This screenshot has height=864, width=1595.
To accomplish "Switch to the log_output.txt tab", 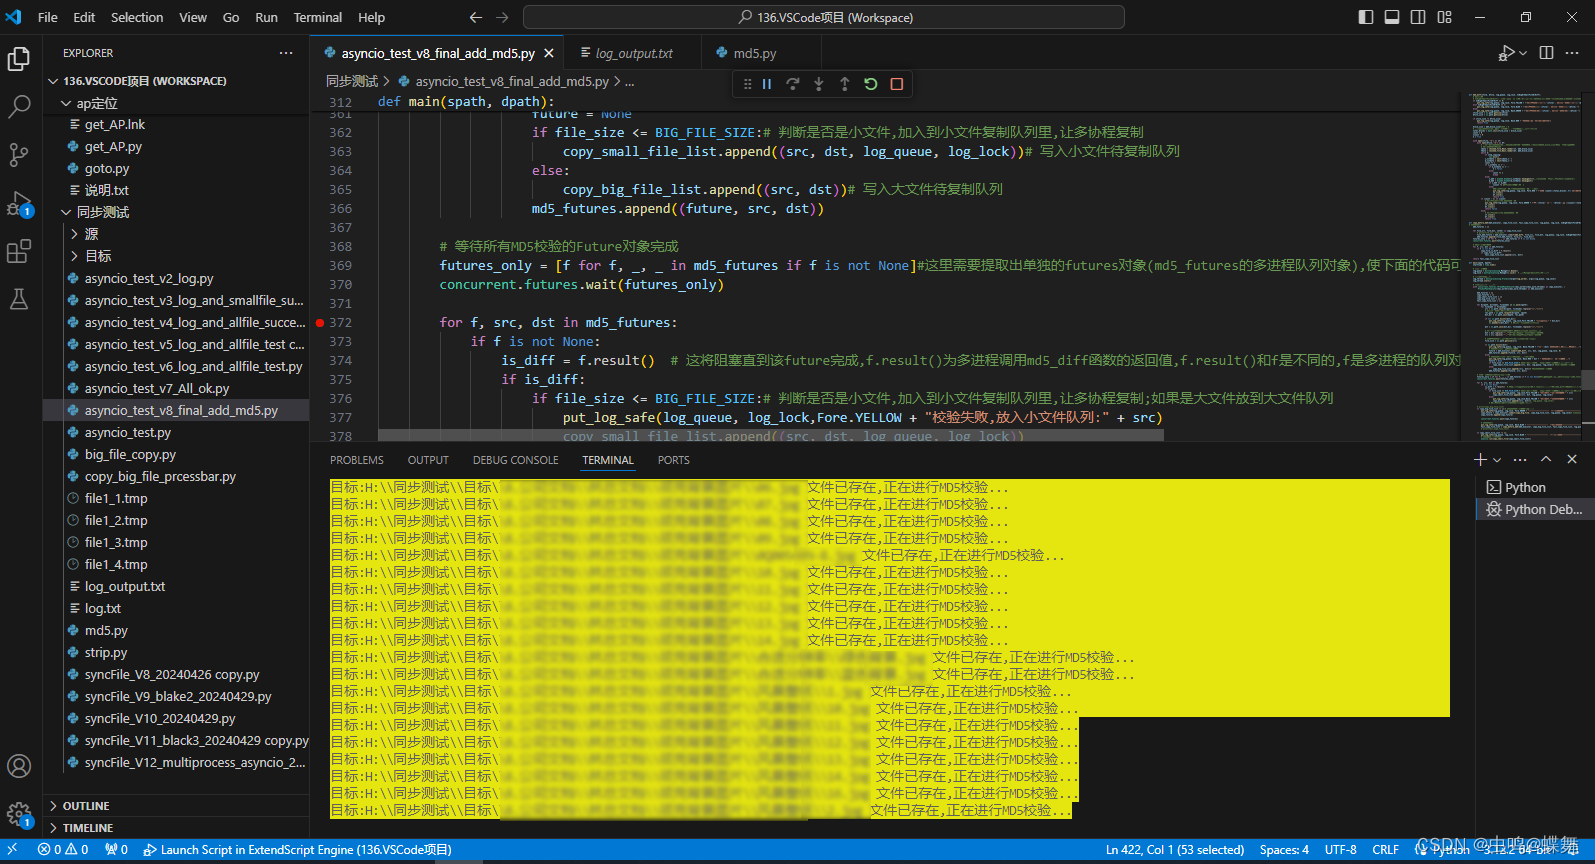I will [x=634, y=53].
